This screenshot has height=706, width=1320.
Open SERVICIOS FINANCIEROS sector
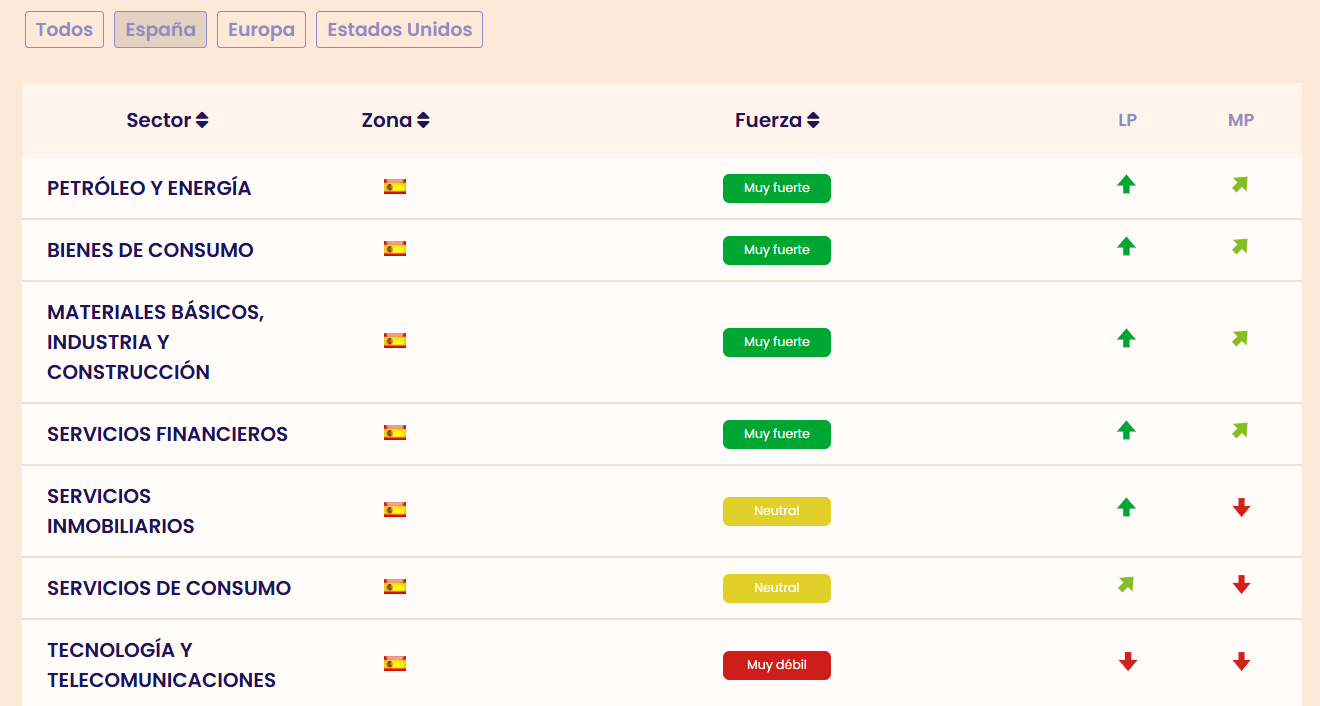(167, 434)
